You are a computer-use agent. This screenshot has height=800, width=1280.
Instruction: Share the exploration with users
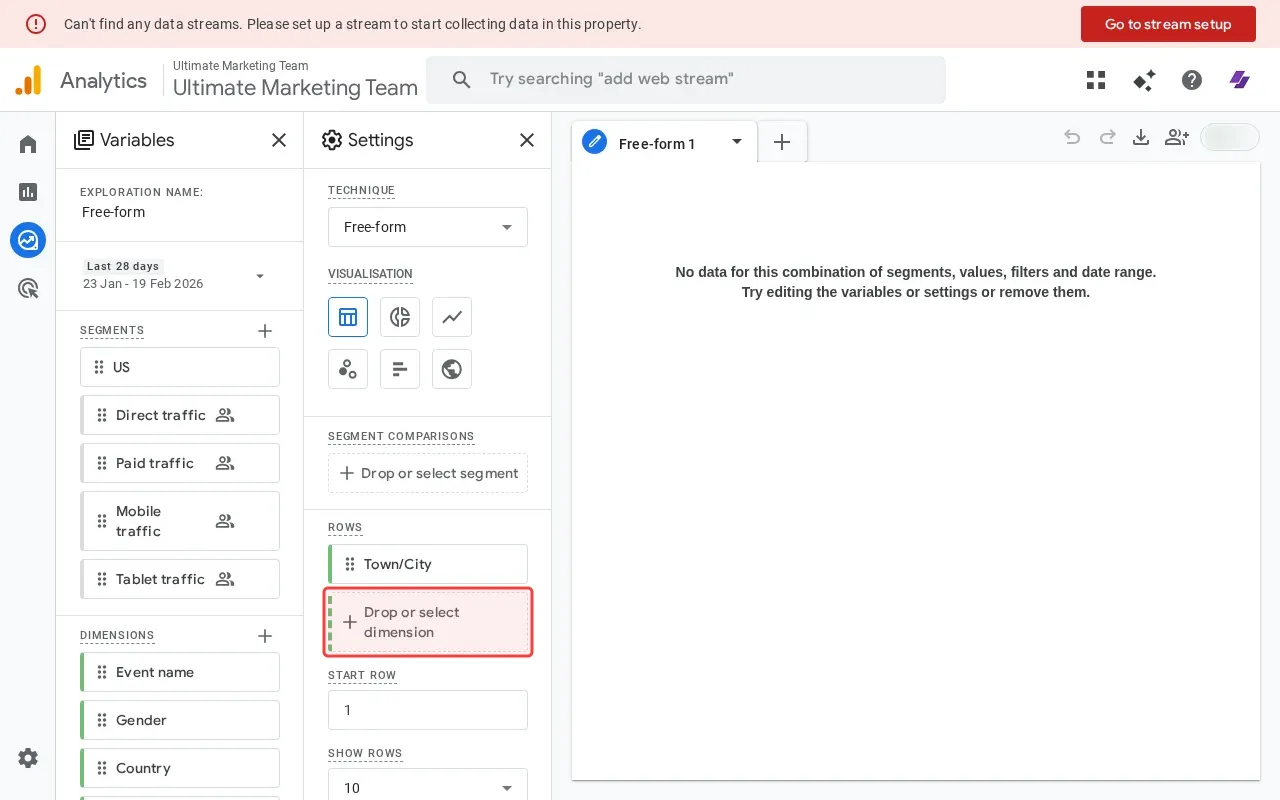coord(1177,137)
